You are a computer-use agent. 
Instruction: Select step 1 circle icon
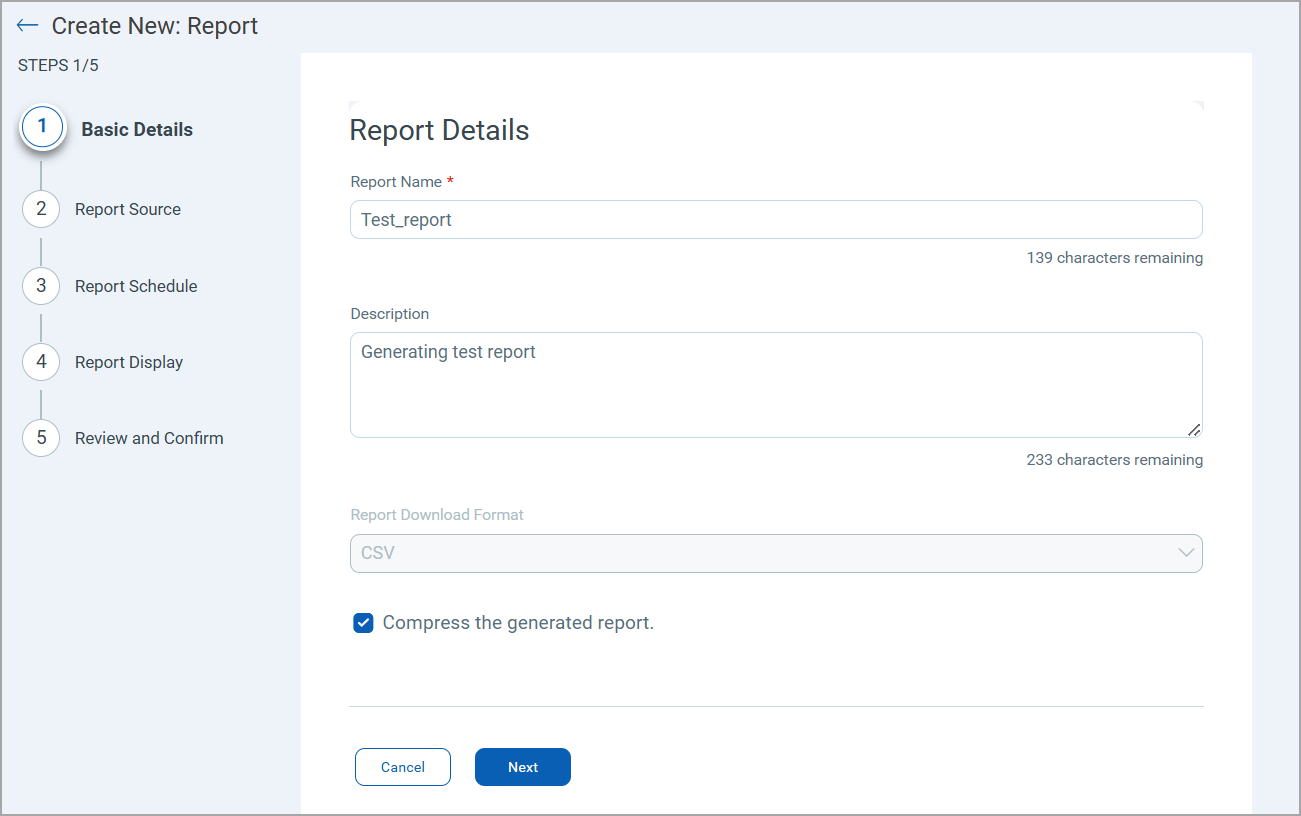pyautogui.click(x=42, y=128)
